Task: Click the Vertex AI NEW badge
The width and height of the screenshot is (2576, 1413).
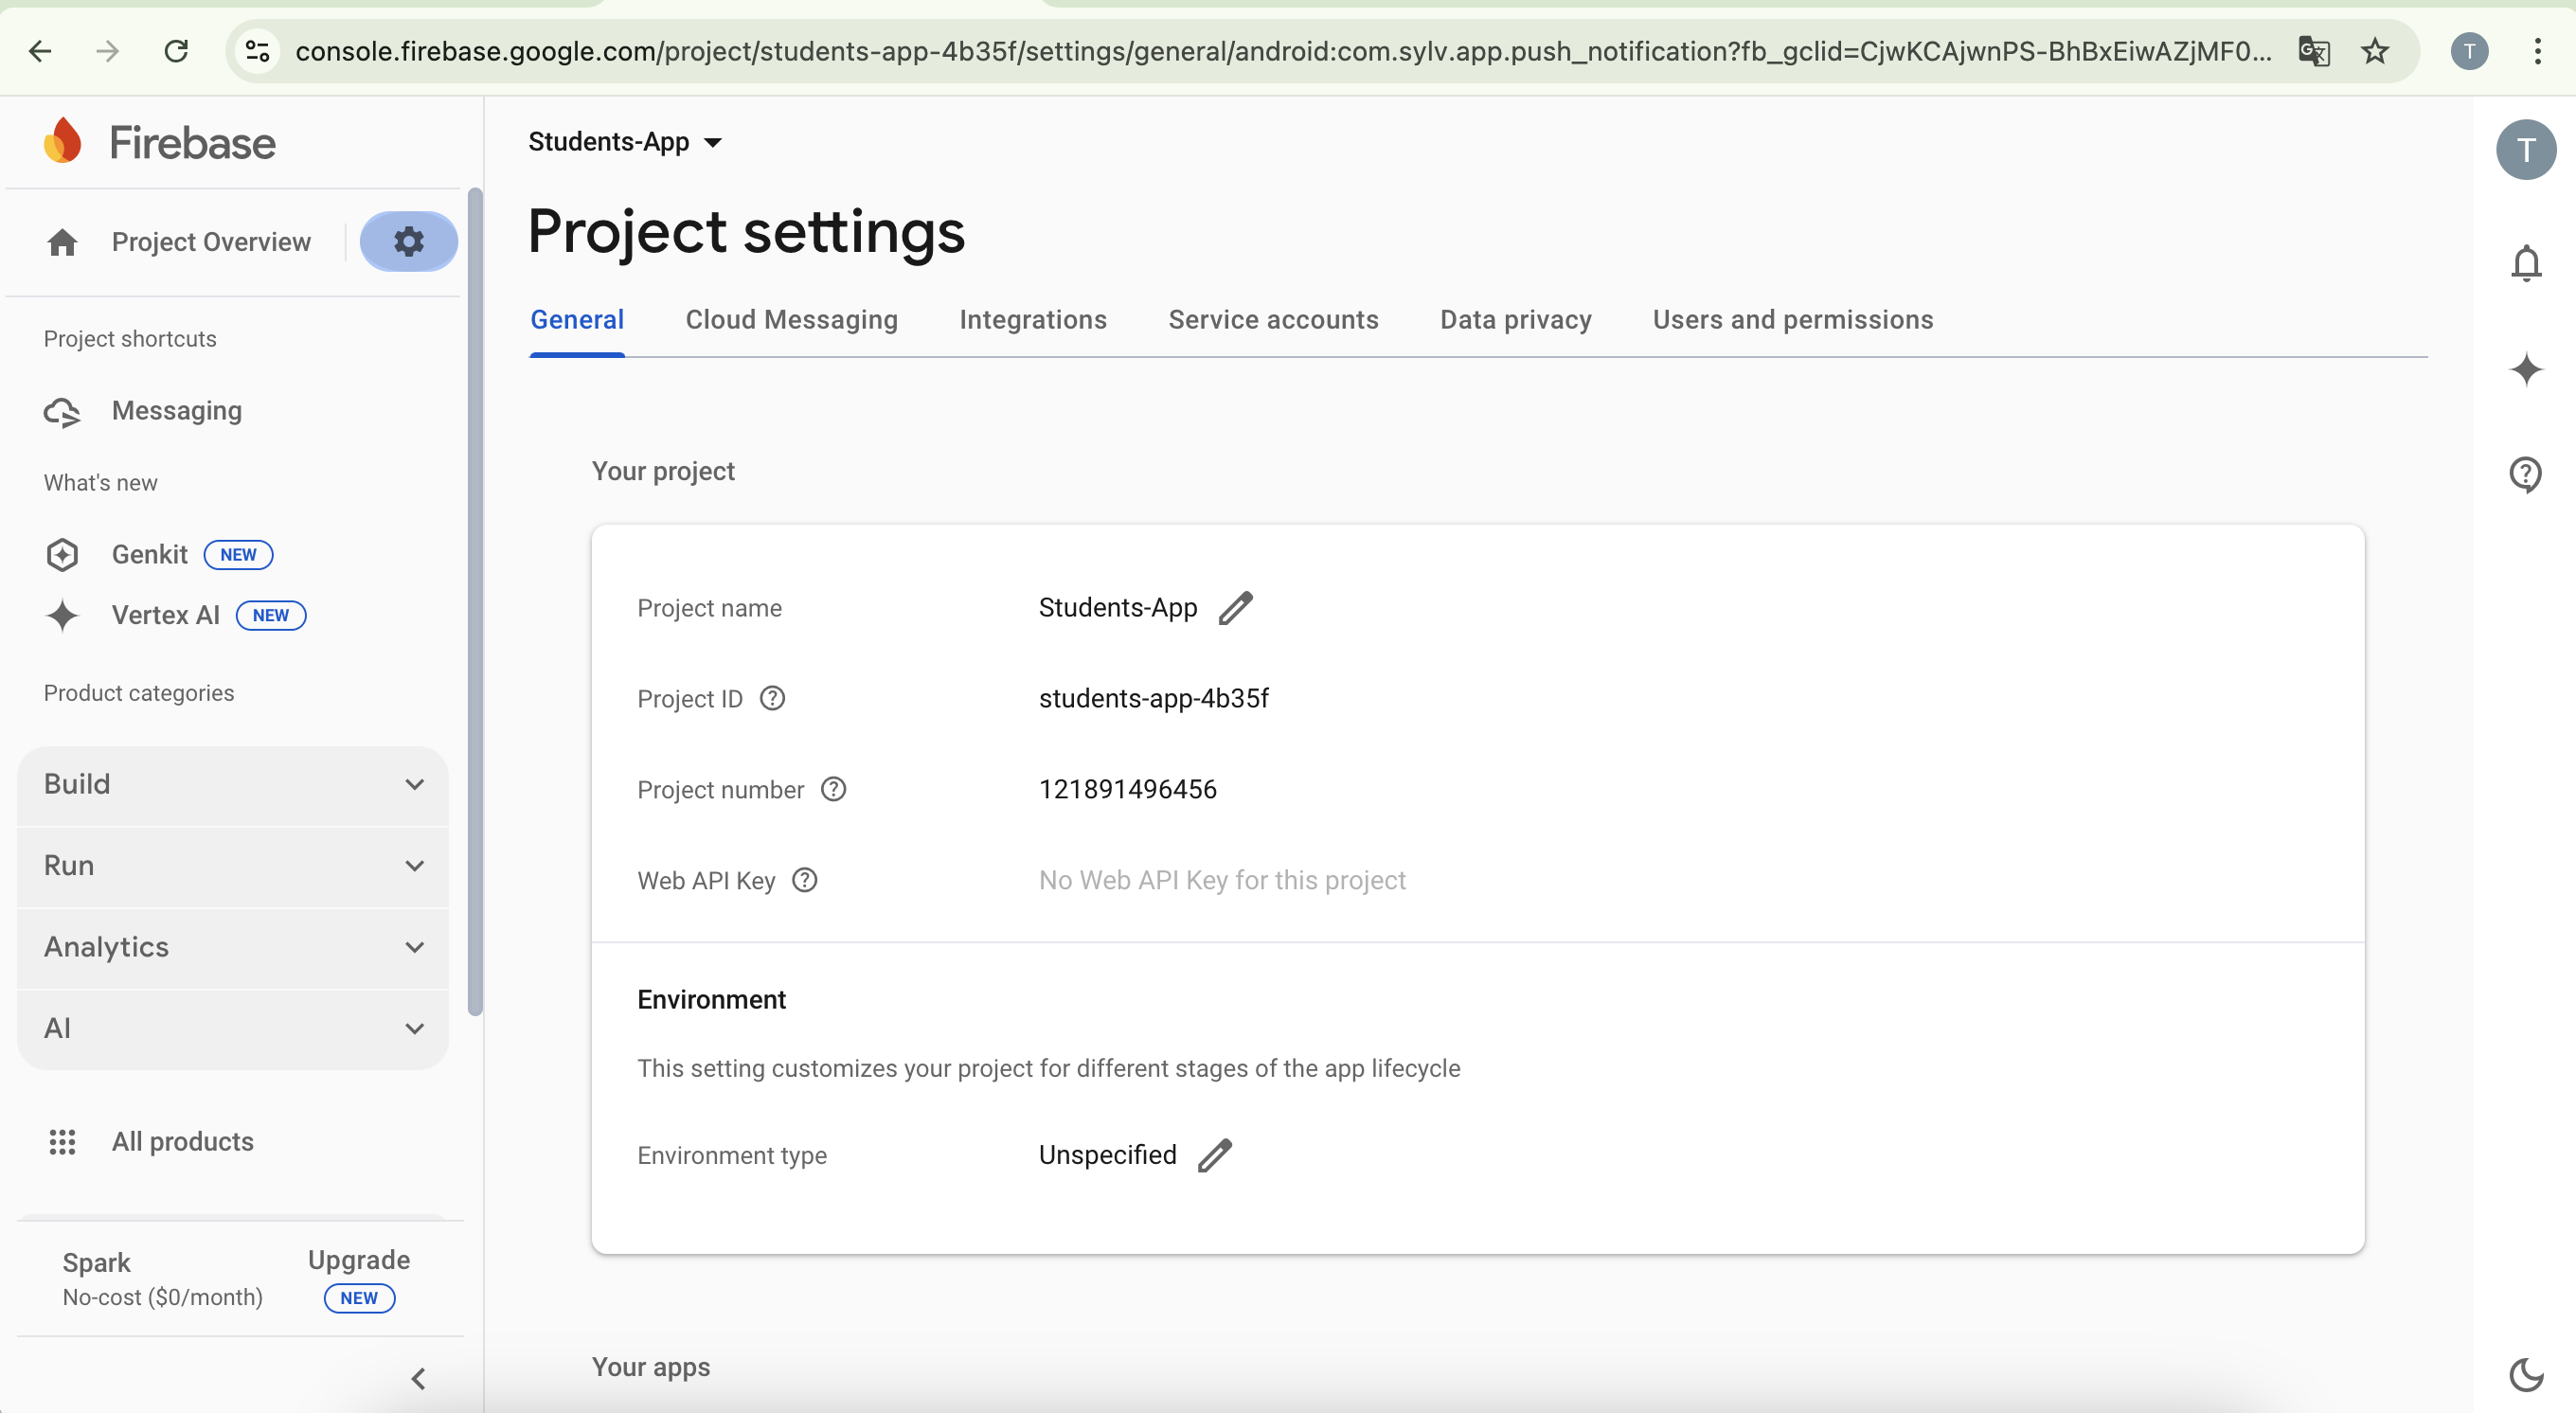Action: click(270, 615)
